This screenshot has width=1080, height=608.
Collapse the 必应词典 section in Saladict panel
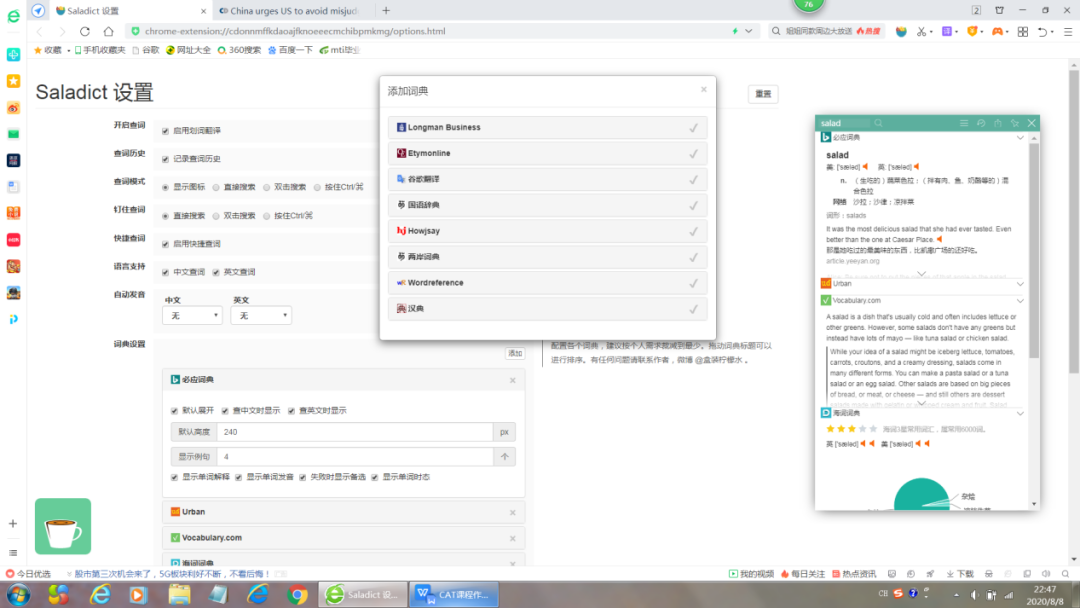pos(1020,138)
